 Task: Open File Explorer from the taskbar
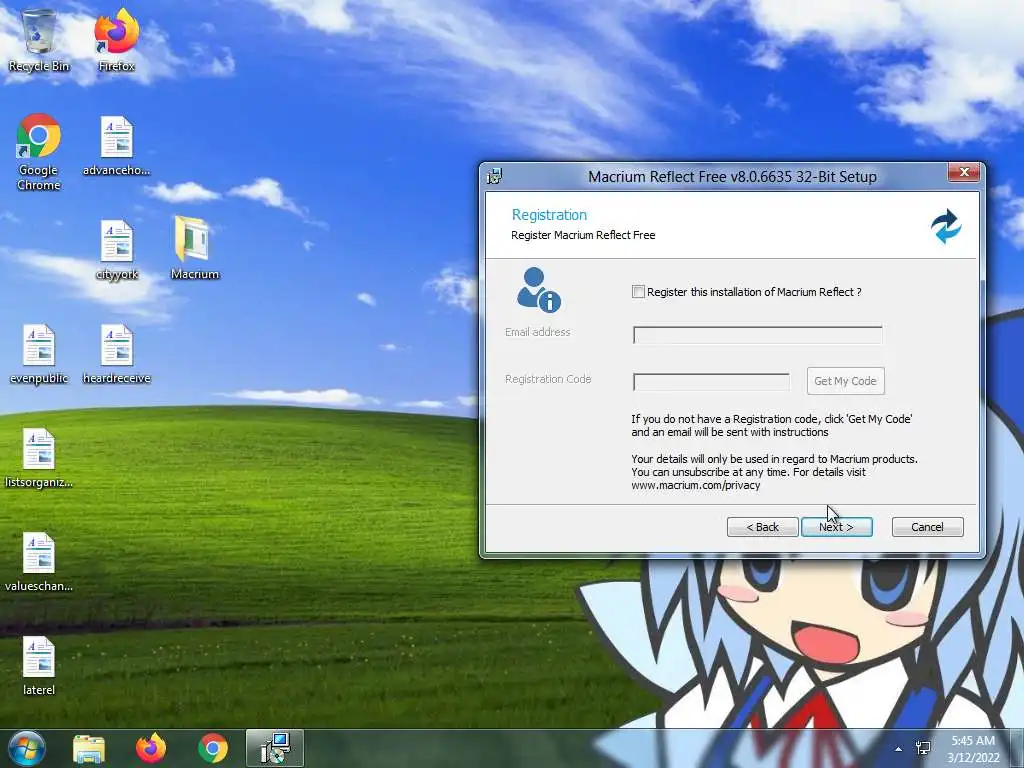click(x=89, y=748)
